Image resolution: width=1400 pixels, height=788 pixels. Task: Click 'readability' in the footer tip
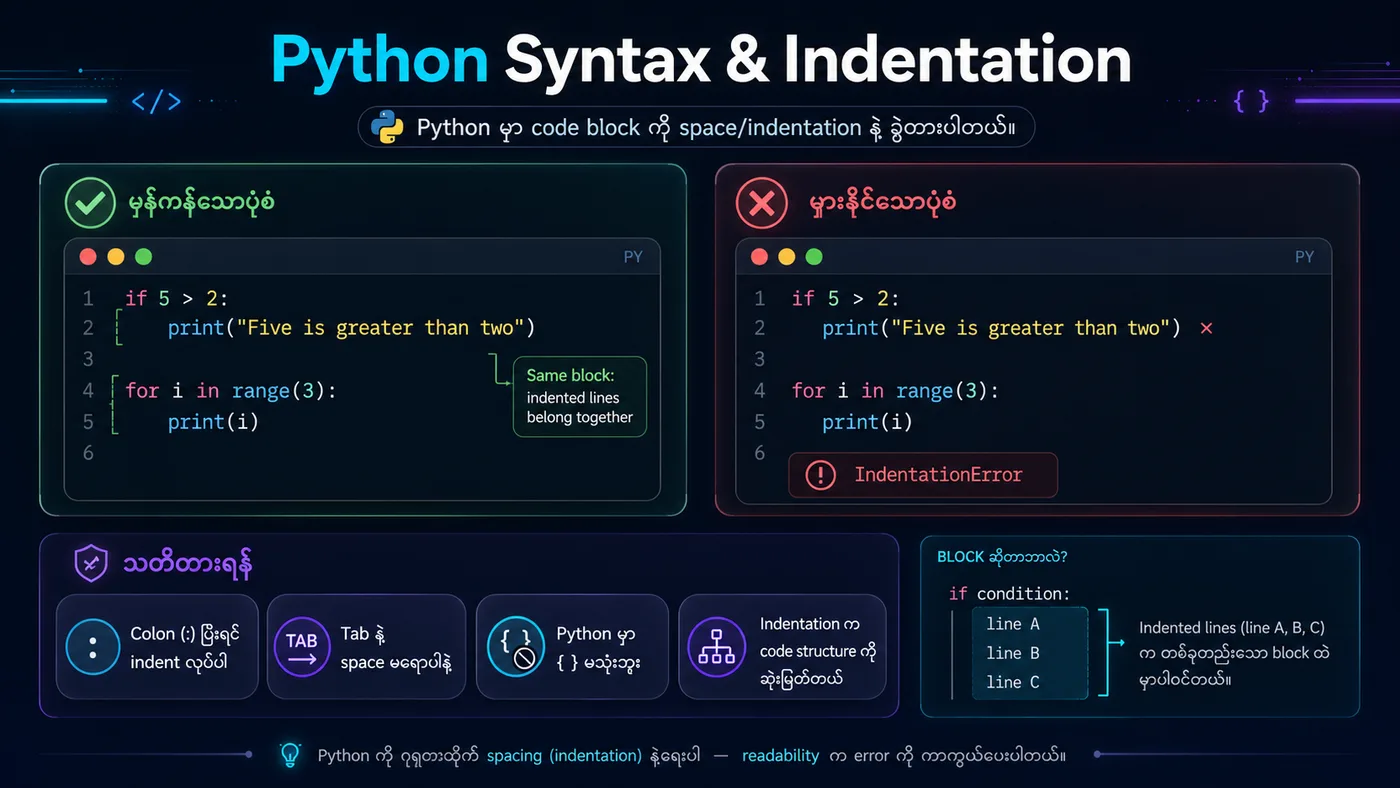click(x=780, y=756)
